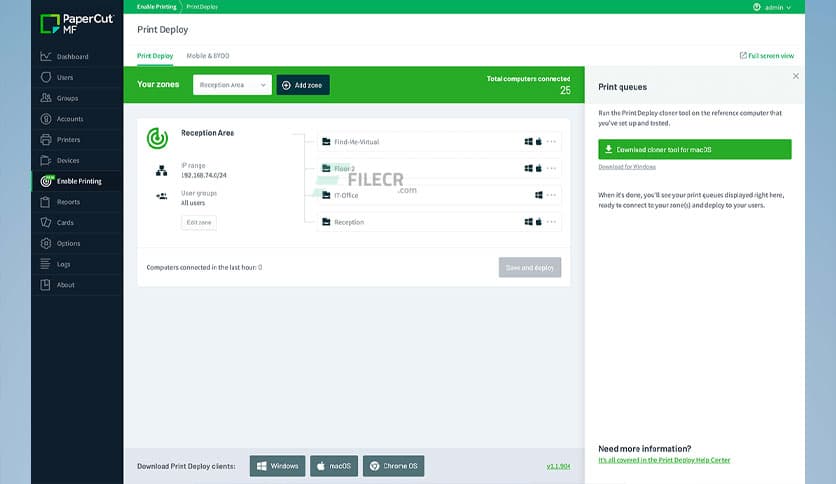Screen dimensions: 836x484
Task: Click the Cards icon in sidebar
Action: coord(46,222)
